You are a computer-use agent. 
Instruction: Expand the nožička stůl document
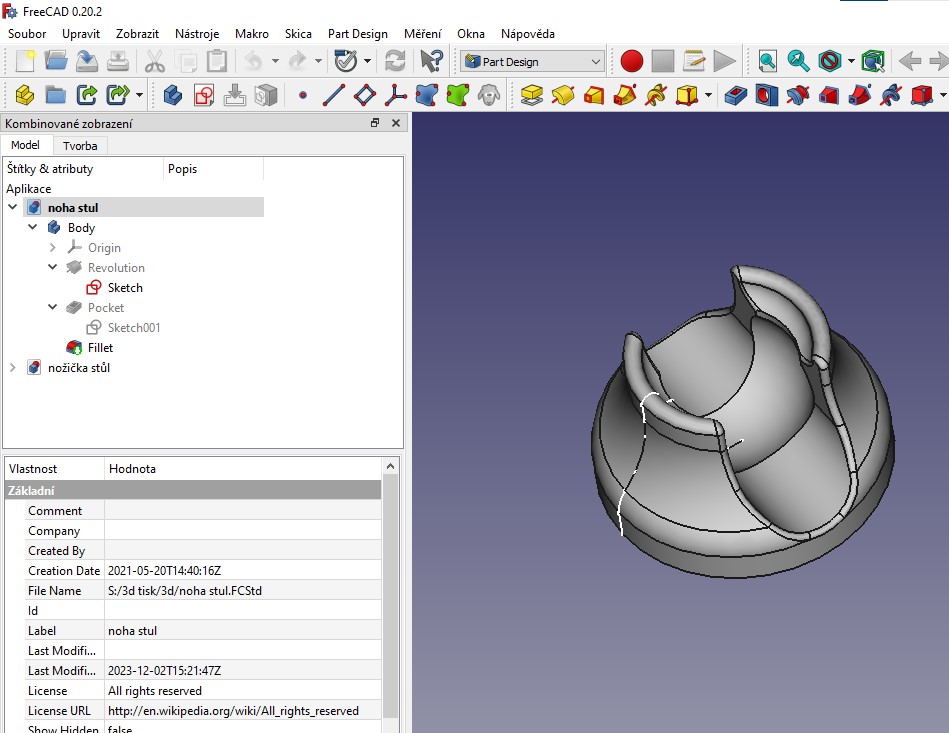coord(13,368)
